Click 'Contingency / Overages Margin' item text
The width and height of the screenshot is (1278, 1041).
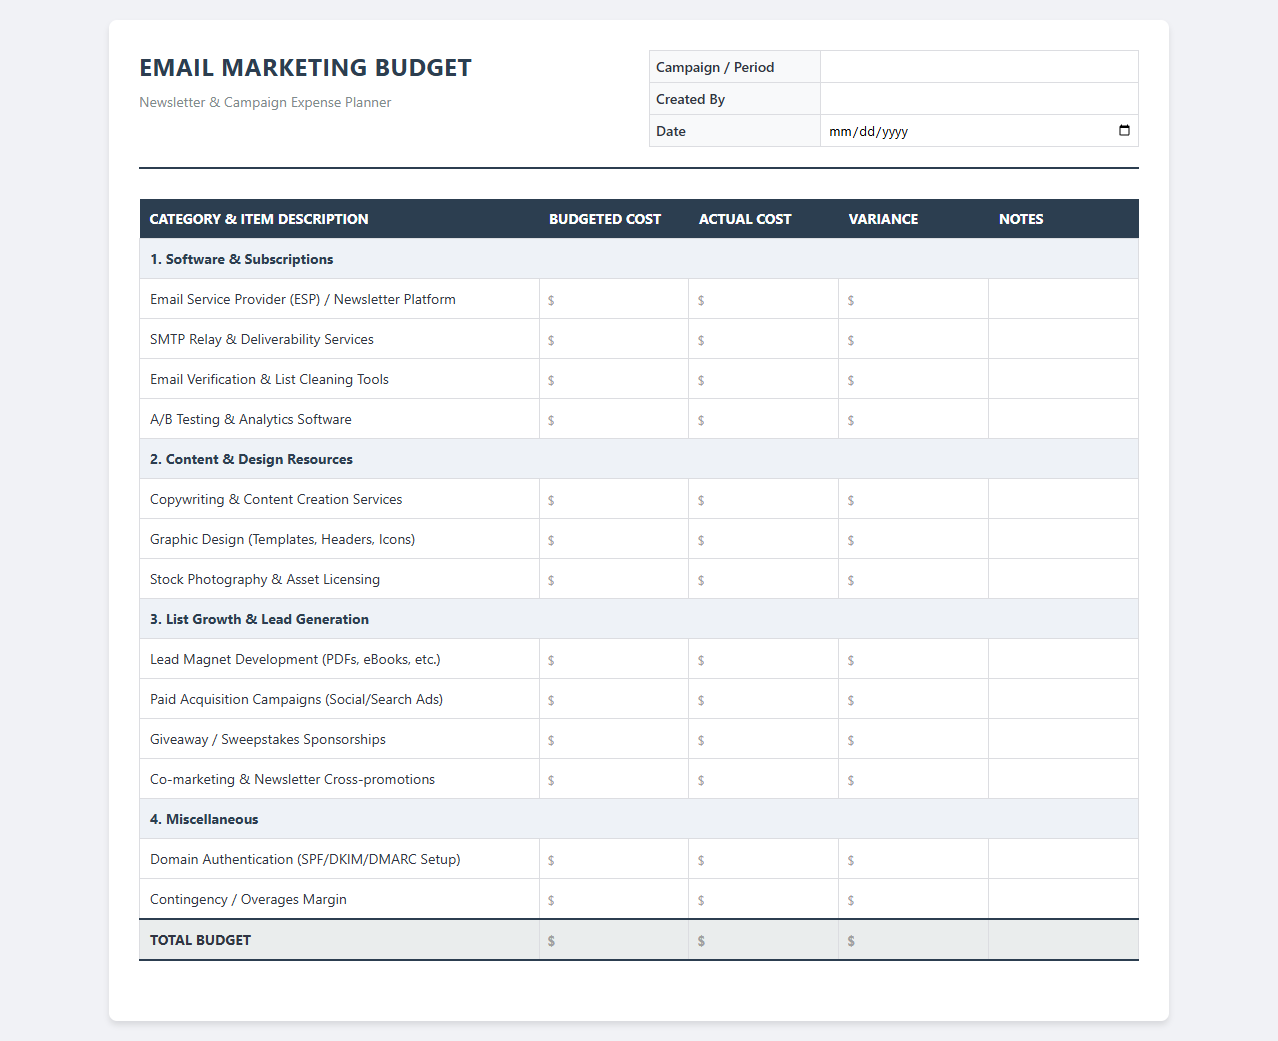coord(248,899)
